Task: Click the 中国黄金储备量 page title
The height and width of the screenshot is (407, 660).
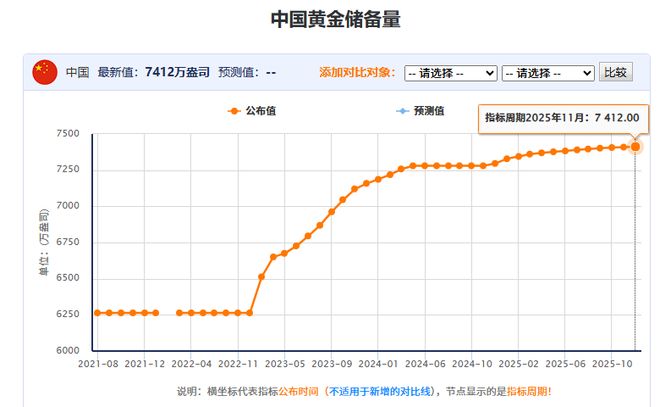Action: [x=335, y=19]
